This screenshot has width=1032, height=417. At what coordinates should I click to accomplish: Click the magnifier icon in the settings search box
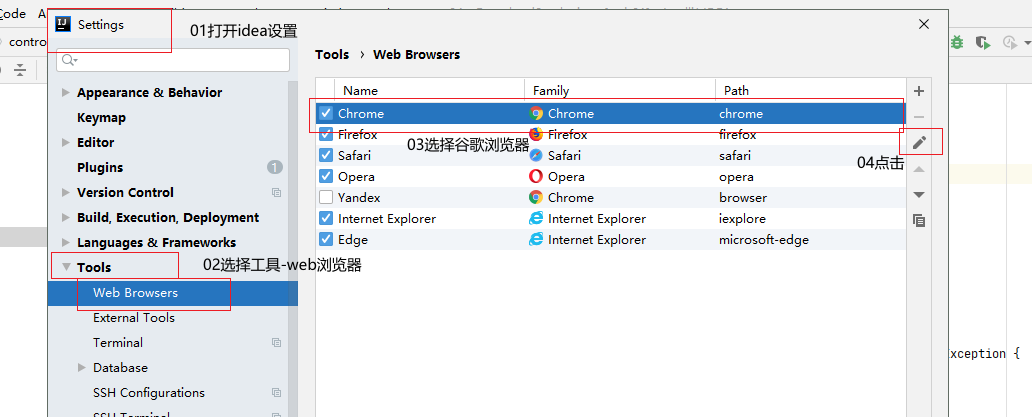pos(69,60)
